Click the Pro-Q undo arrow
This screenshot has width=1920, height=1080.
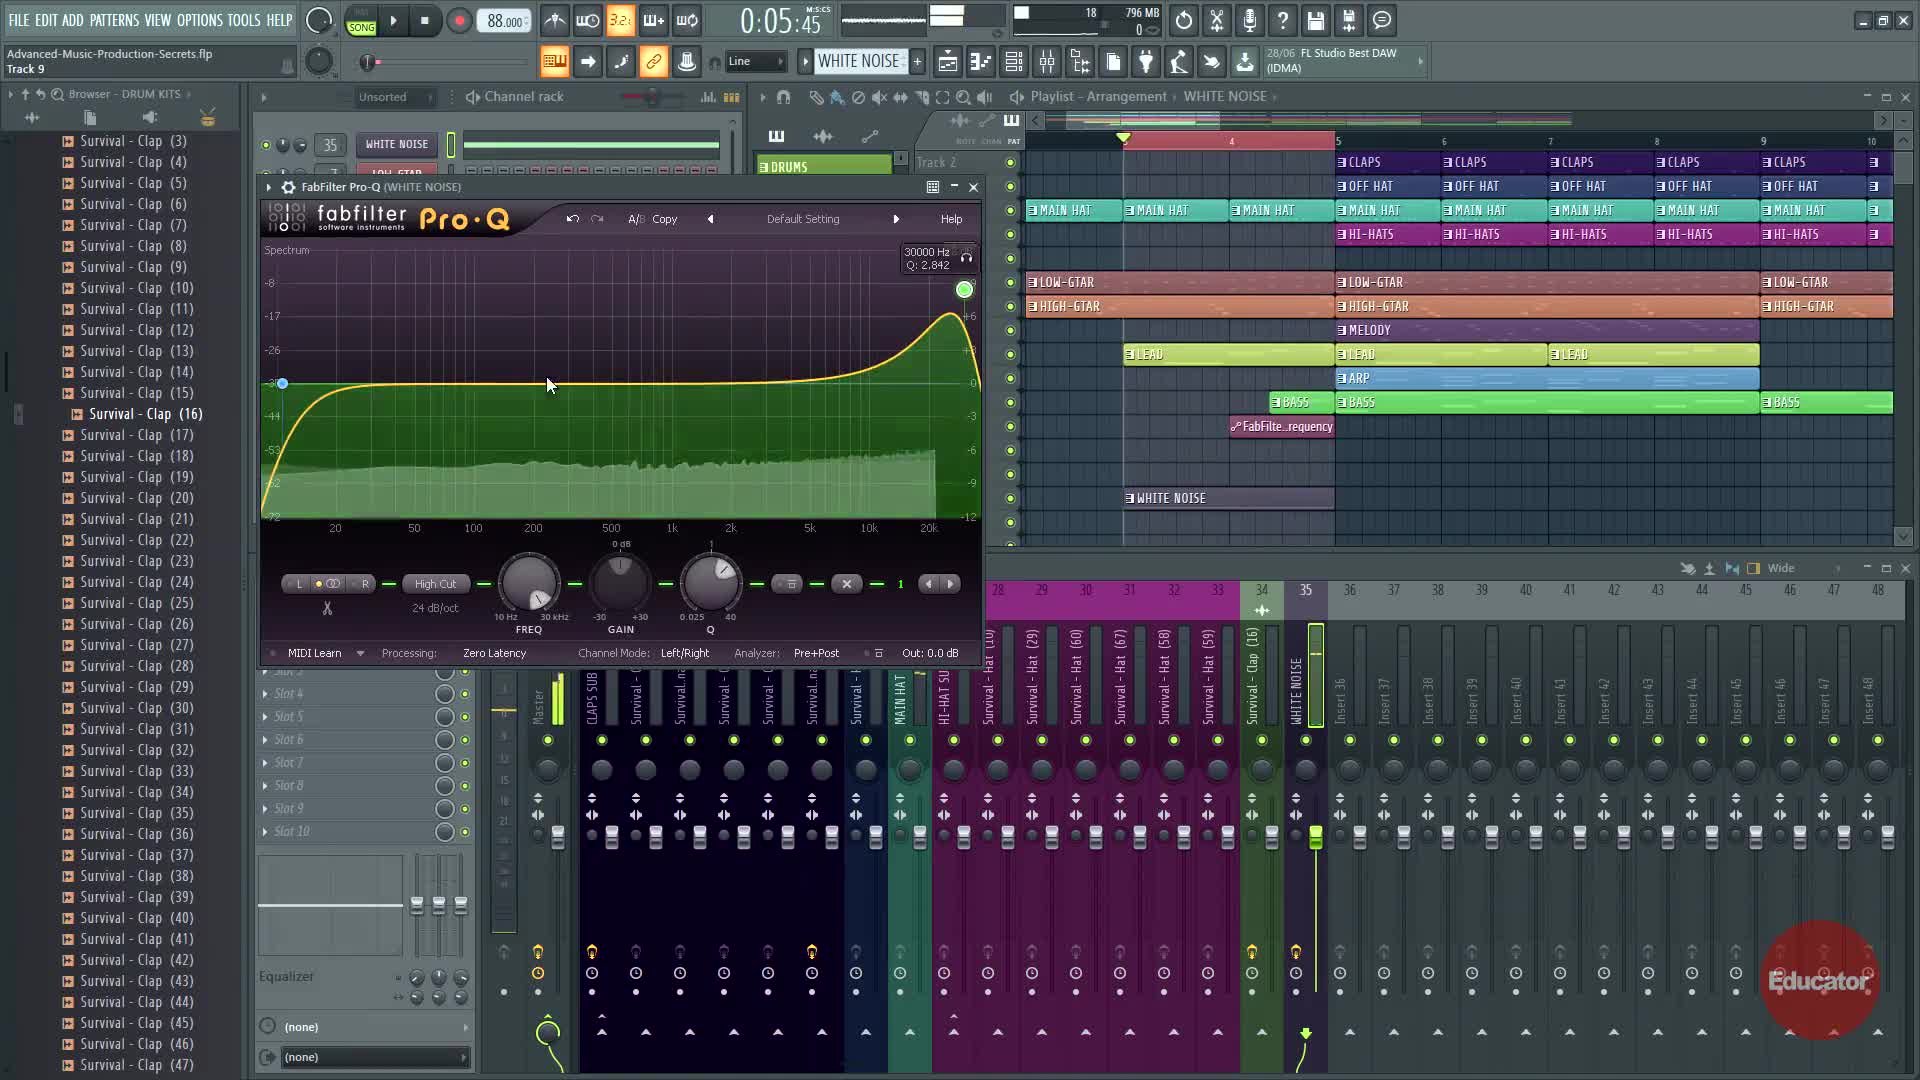pyautogui.click(x=572, y=219)
